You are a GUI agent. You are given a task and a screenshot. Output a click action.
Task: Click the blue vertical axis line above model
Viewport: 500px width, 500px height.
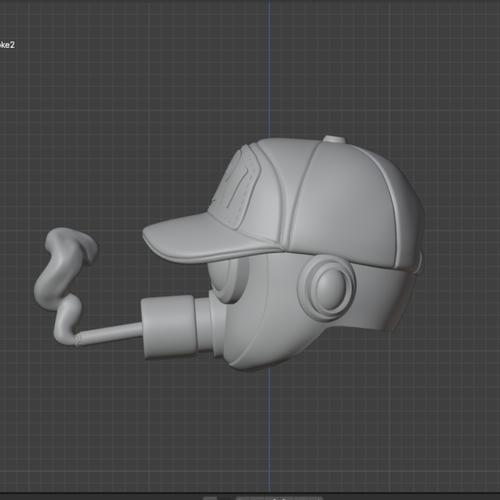(x=270, y=67)
